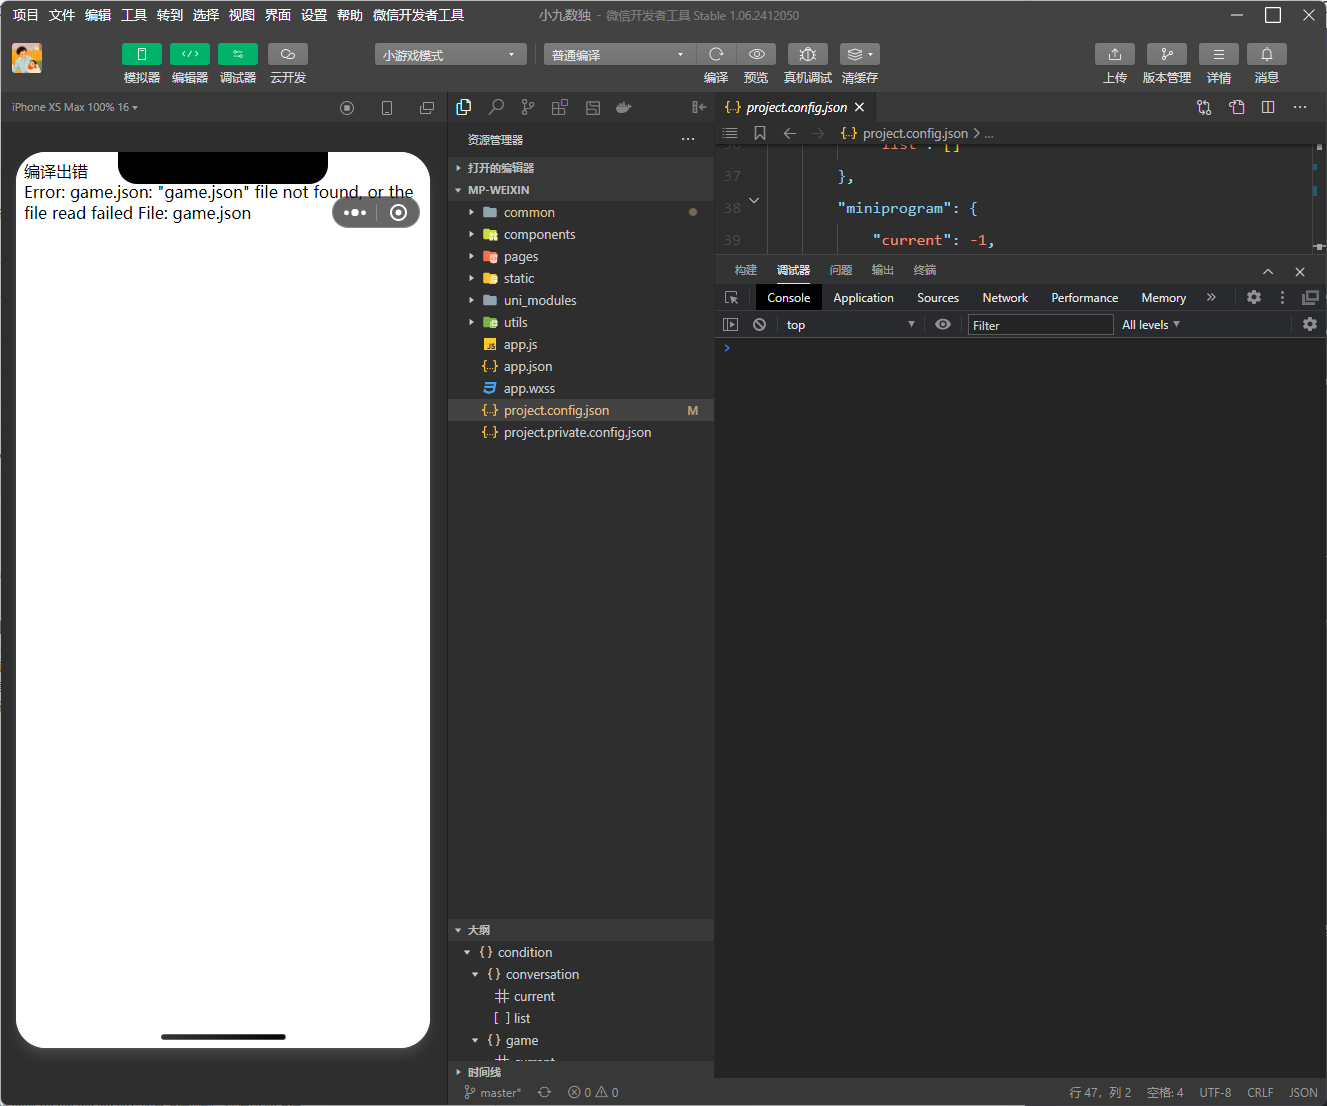Clear the console with the ban icon
Screen dimensions: 1327x1106
[759, 325]
